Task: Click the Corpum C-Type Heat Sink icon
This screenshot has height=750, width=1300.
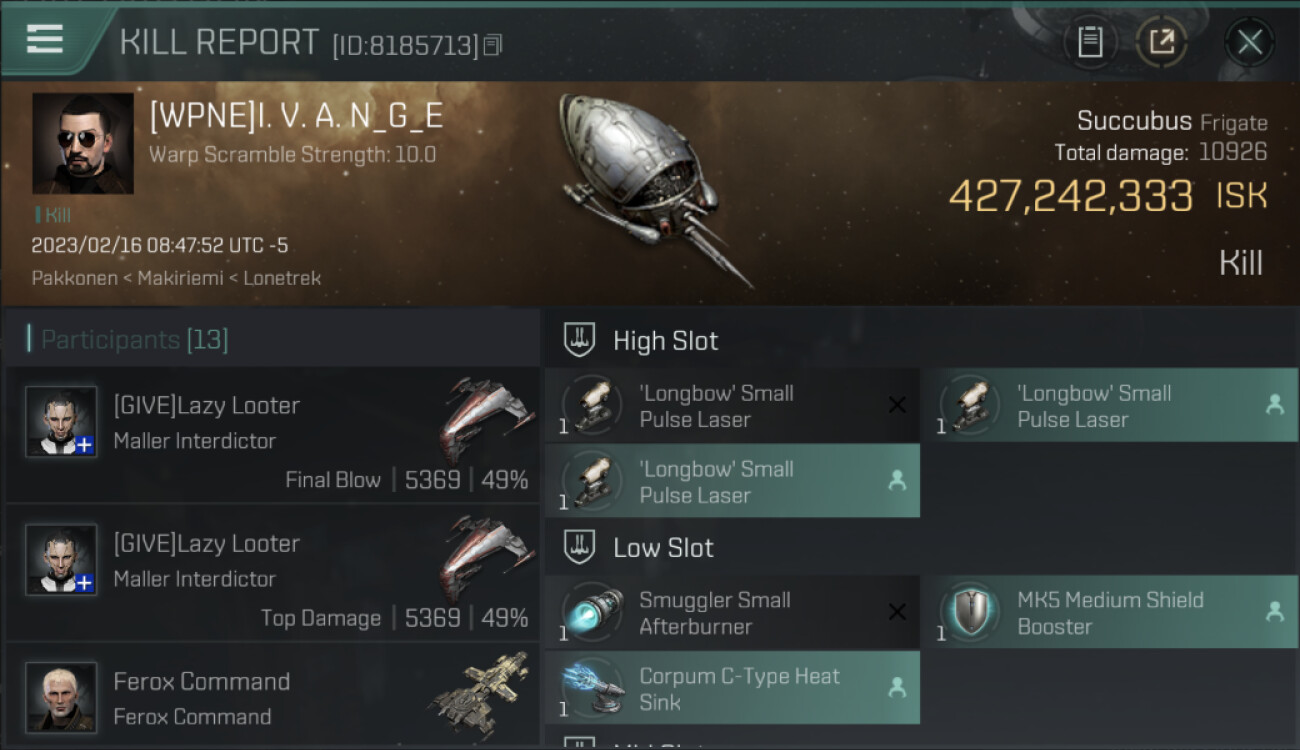Action: (592, 688)
